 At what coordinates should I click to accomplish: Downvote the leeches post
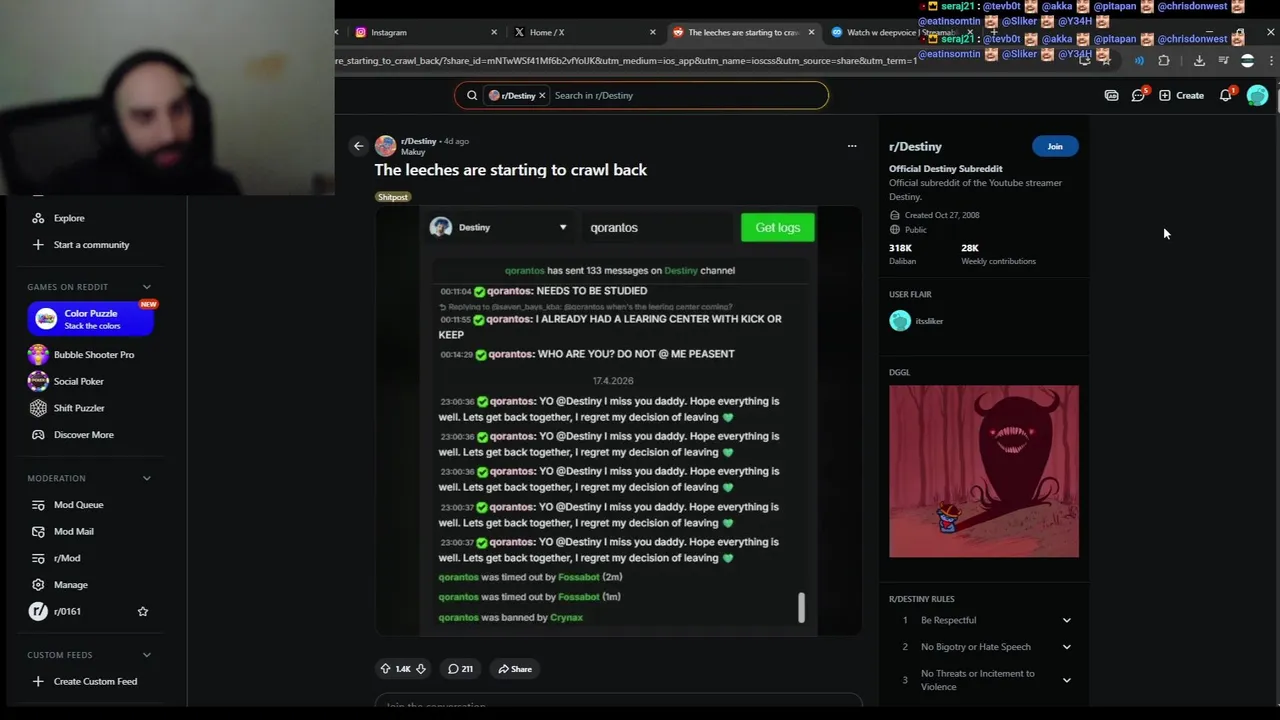click(x=421, y=669)
